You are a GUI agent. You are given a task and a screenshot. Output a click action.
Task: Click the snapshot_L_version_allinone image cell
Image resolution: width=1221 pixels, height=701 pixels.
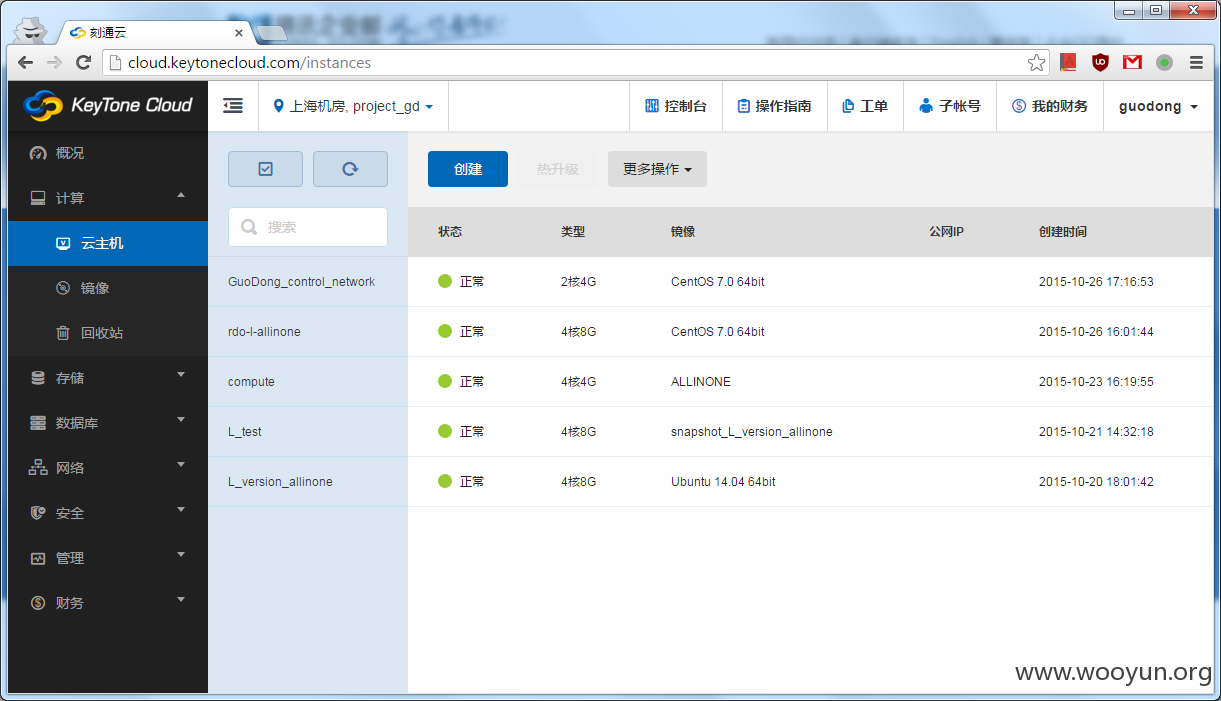[x=752, y=432]
